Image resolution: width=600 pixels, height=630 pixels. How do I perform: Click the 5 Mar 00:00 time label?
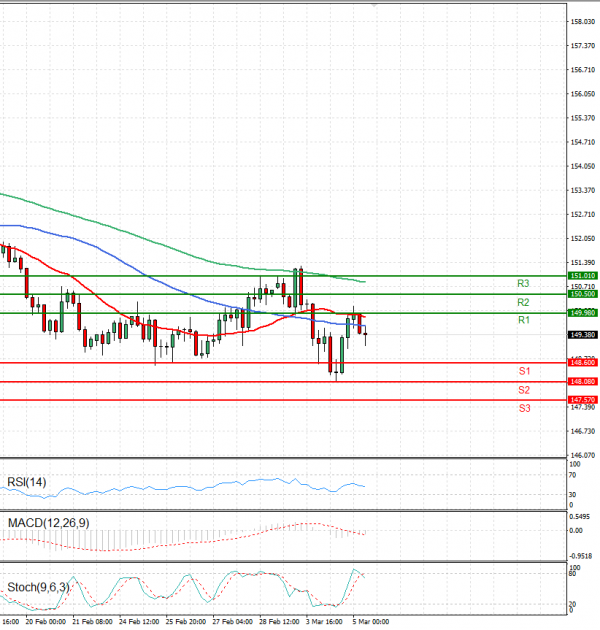(x=371, y=622)
